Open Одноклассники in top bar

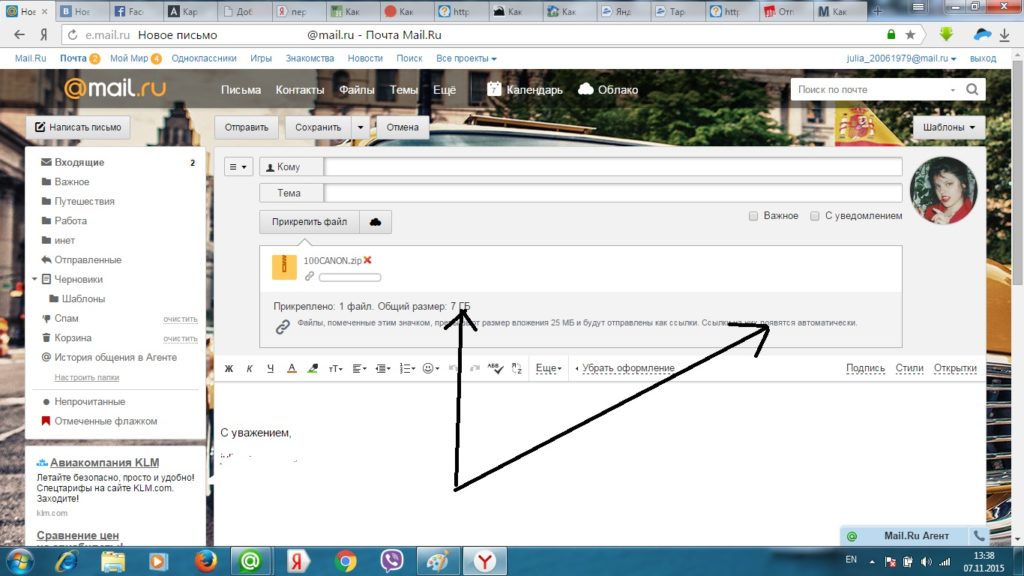tap(204, 58)
